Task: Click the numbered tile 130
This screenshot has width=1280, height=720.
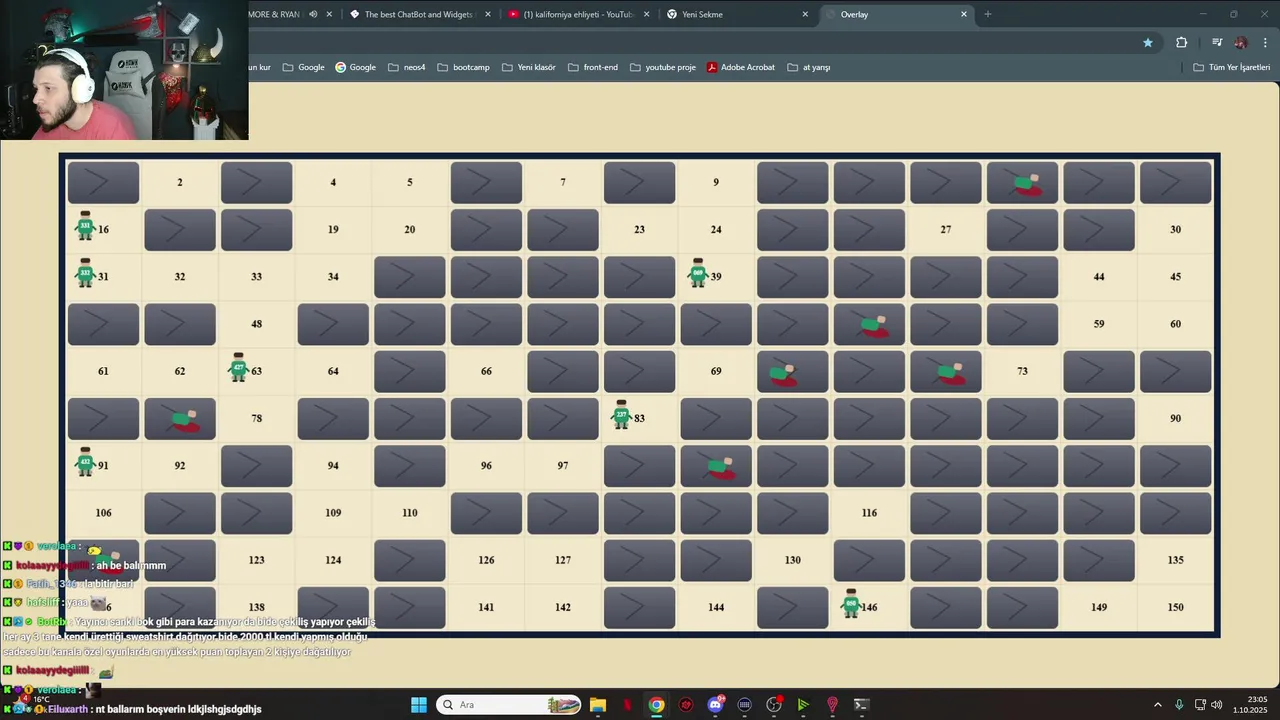Action: [x=793, y=560]
